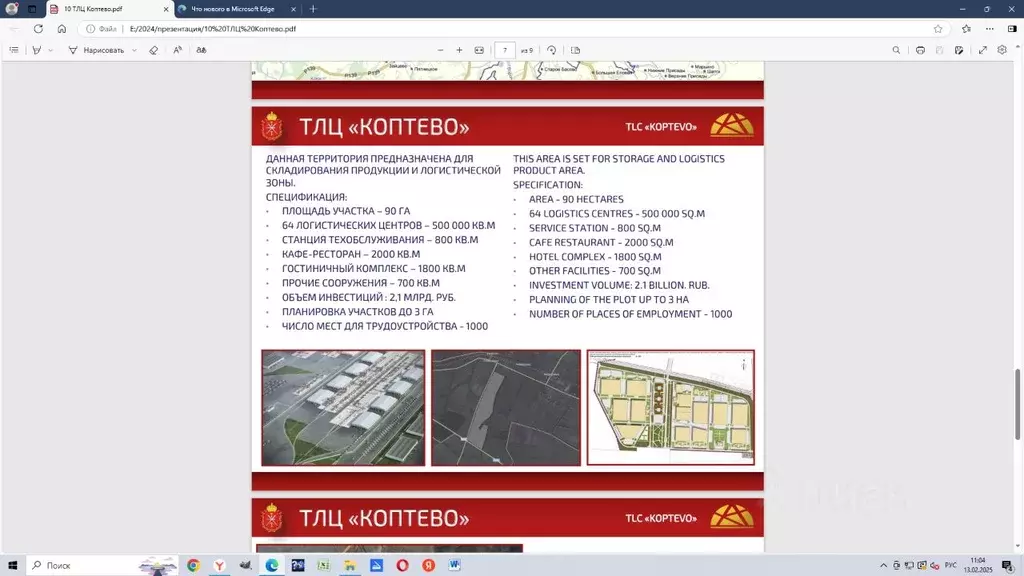Viewport: 1024px width, 576px height.
Task: Click 'INVESTMENT VOLUME: 2.1 BILLION. RUB.' text
Action: click(619, 285)
